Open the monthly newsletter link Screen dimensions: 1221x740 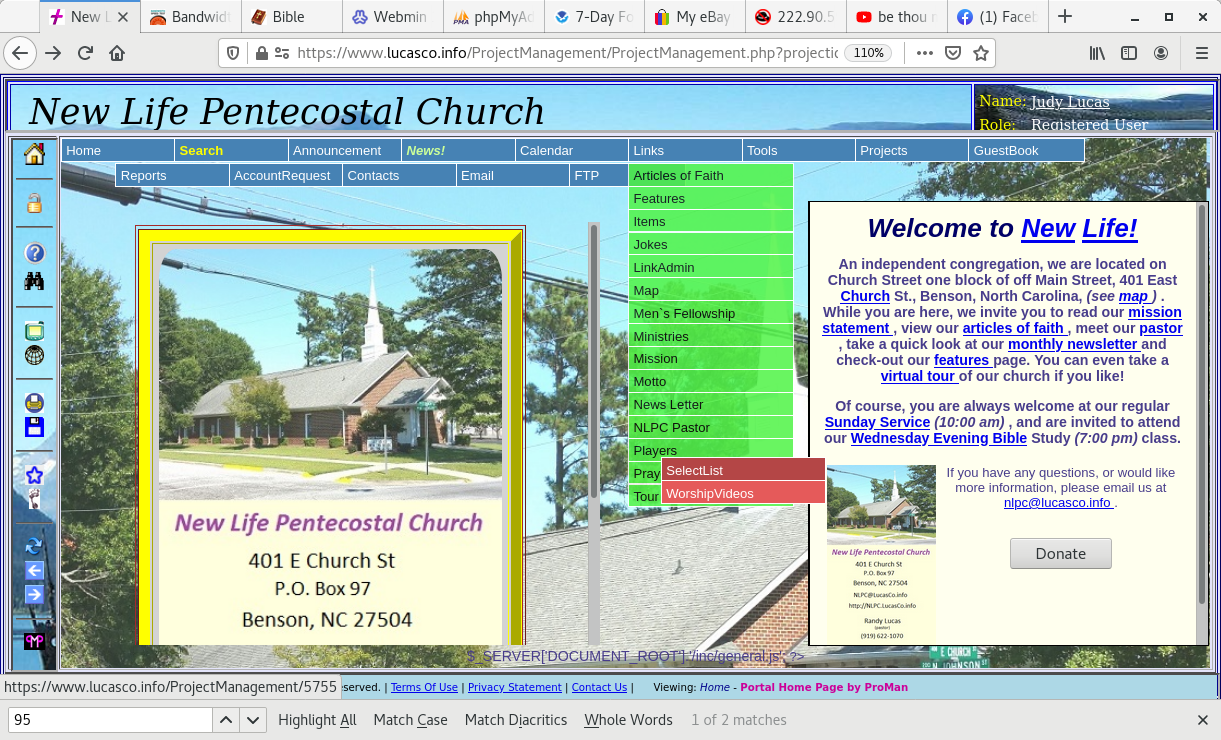1072,344
